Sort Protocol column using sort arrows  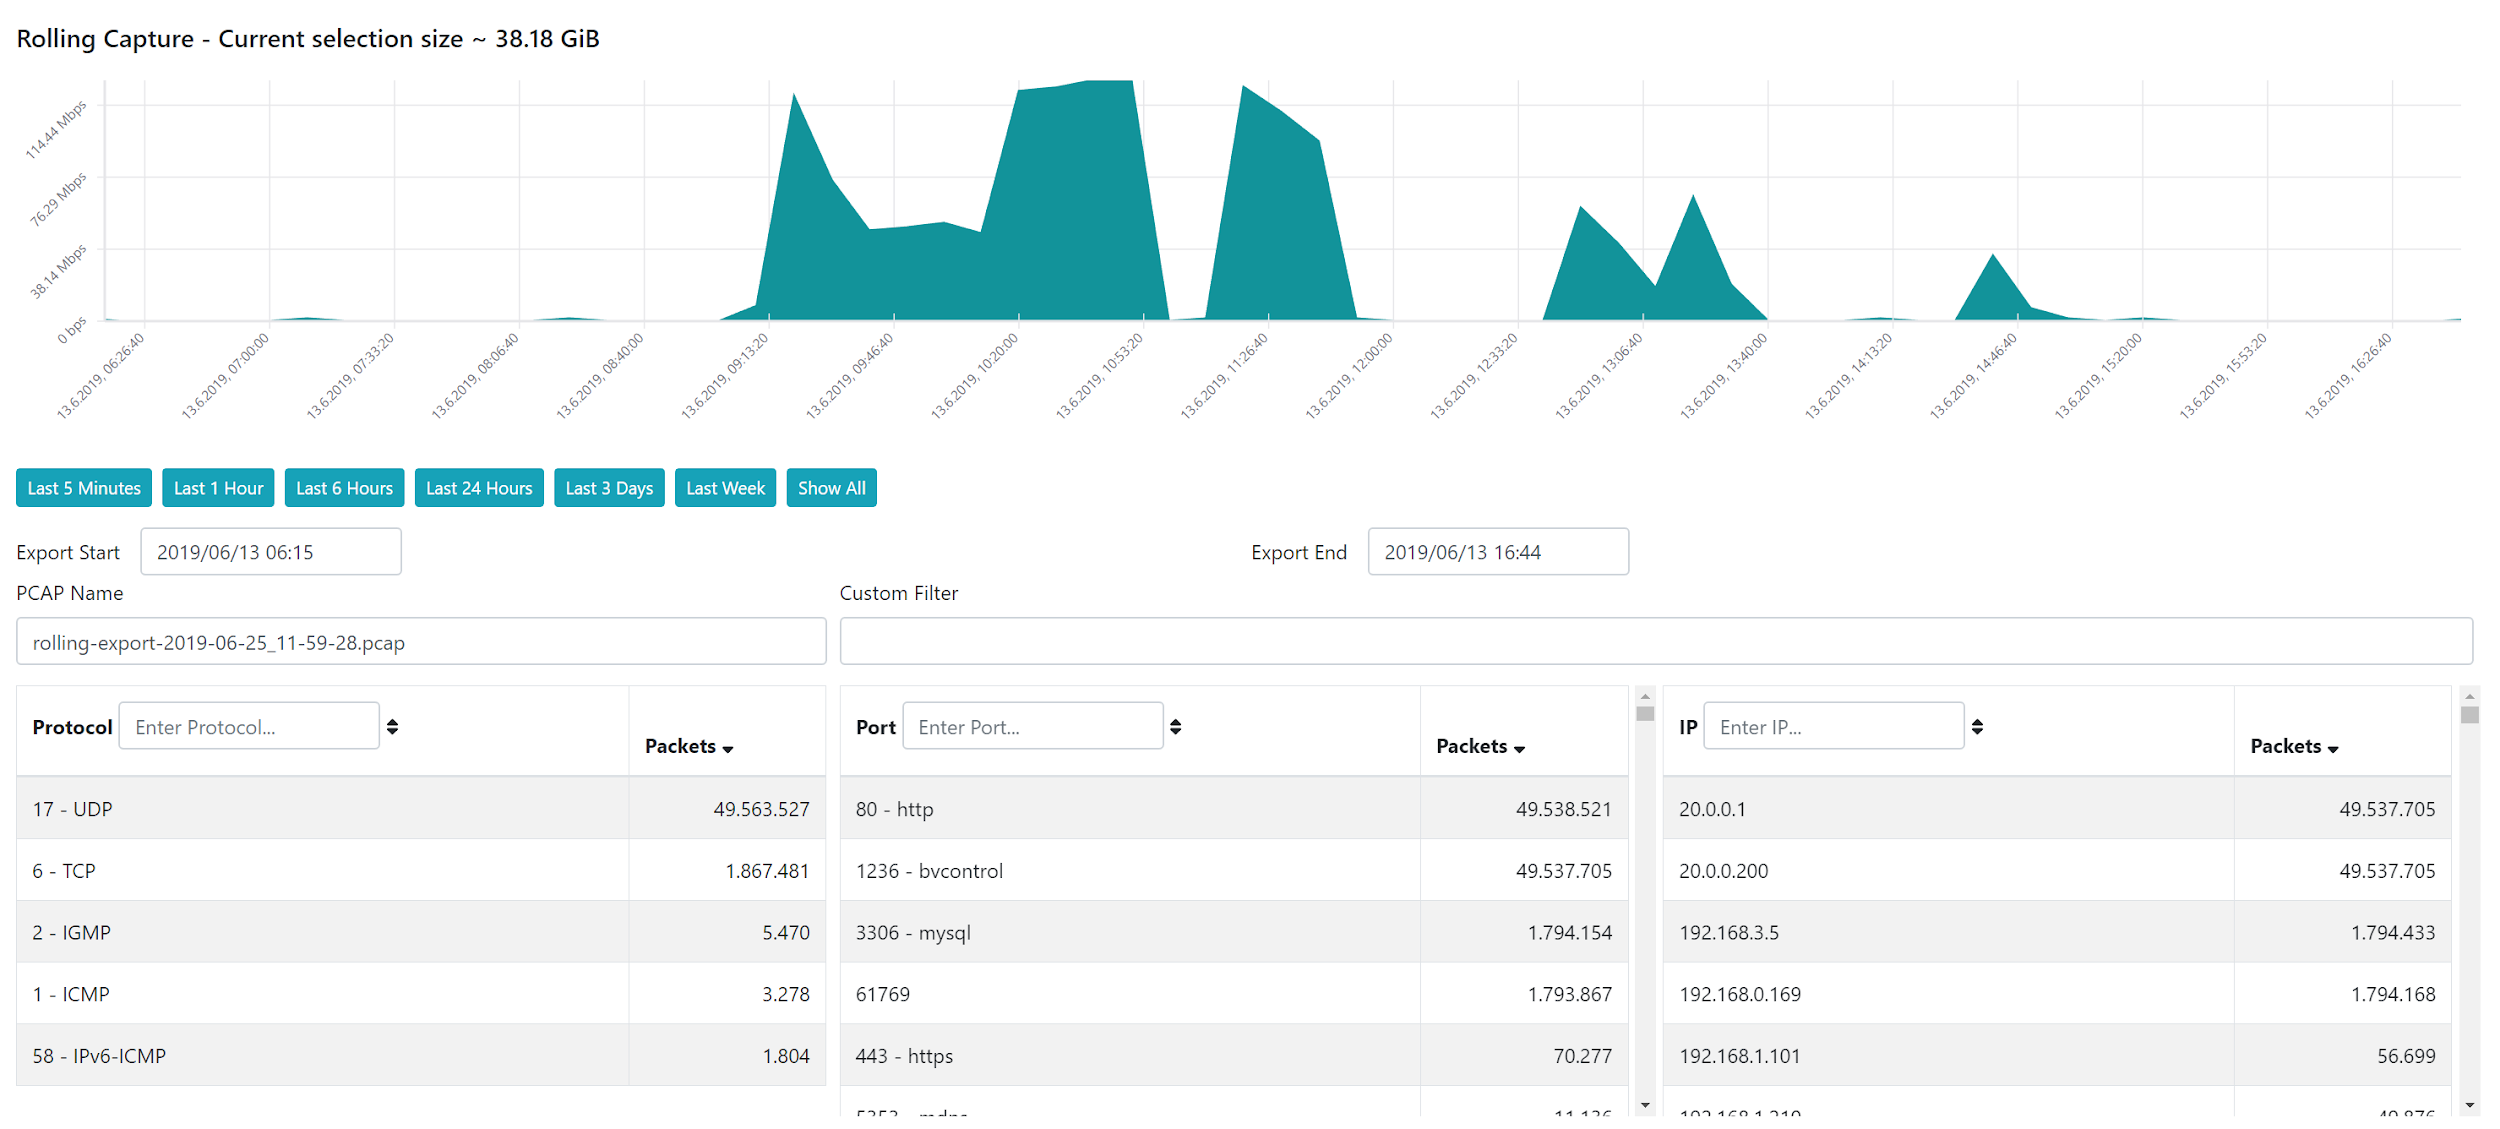[392, 727]
